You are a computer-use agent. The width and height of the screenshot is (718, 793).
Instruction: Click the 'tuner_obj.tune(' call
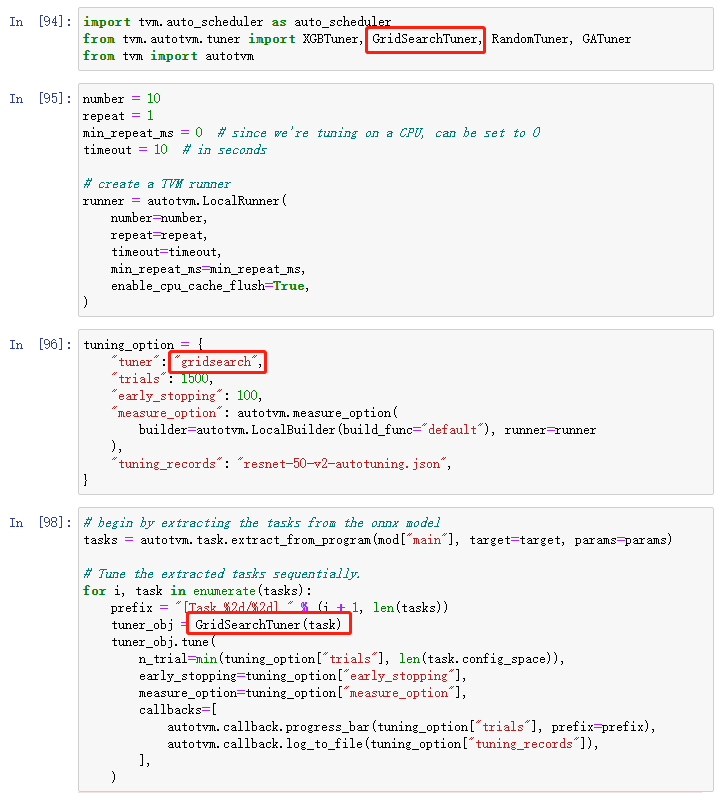pyautogui.click(x=164, y=642)
